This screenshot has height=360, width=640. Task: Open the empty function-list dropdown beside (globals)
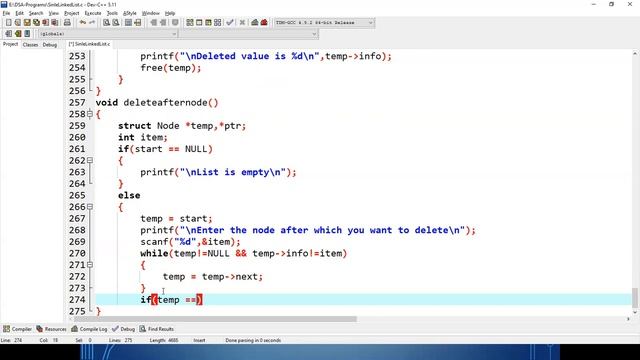(249, 34)
